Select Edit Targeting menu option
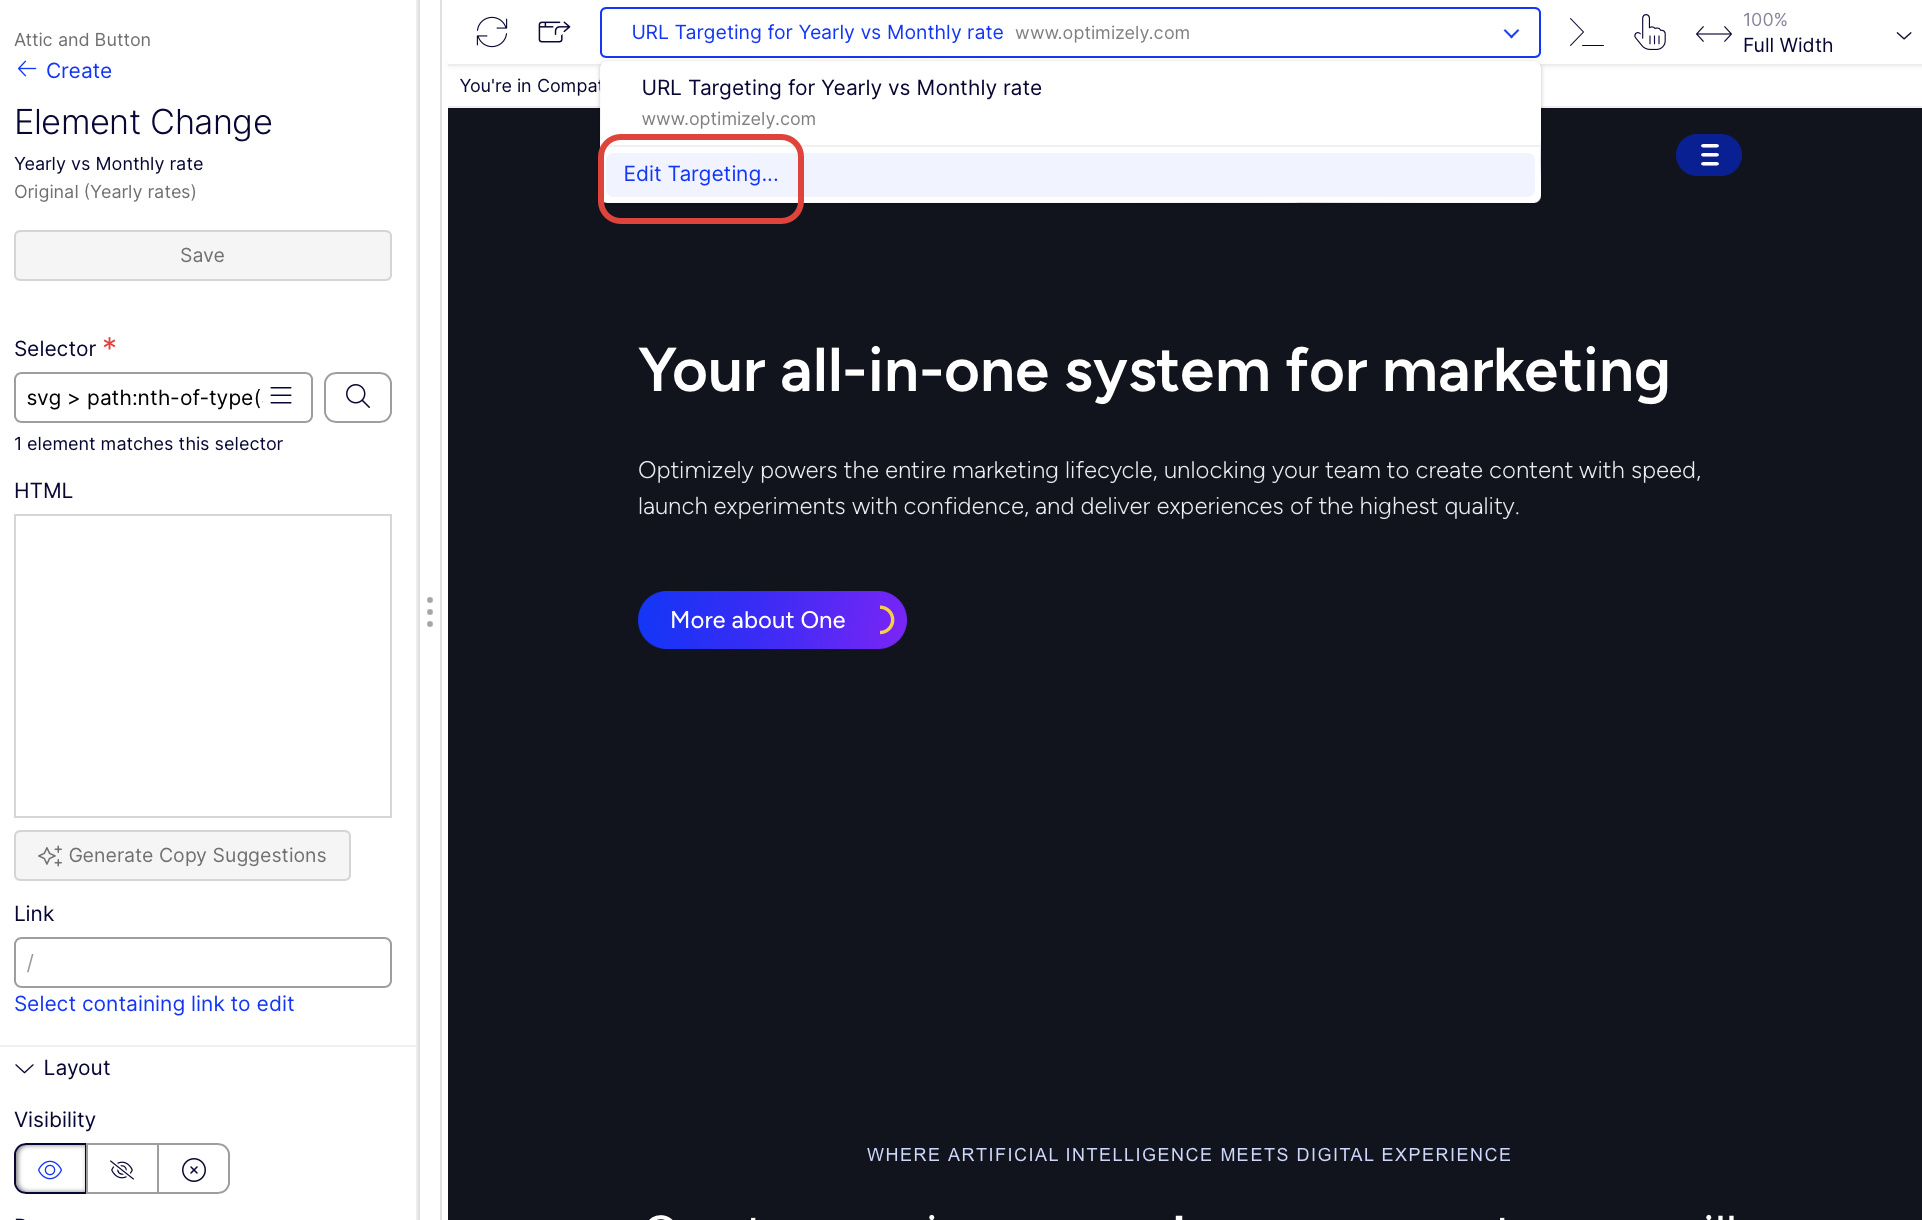The width and height of the screenshot is (1922, 1220). 700,174
